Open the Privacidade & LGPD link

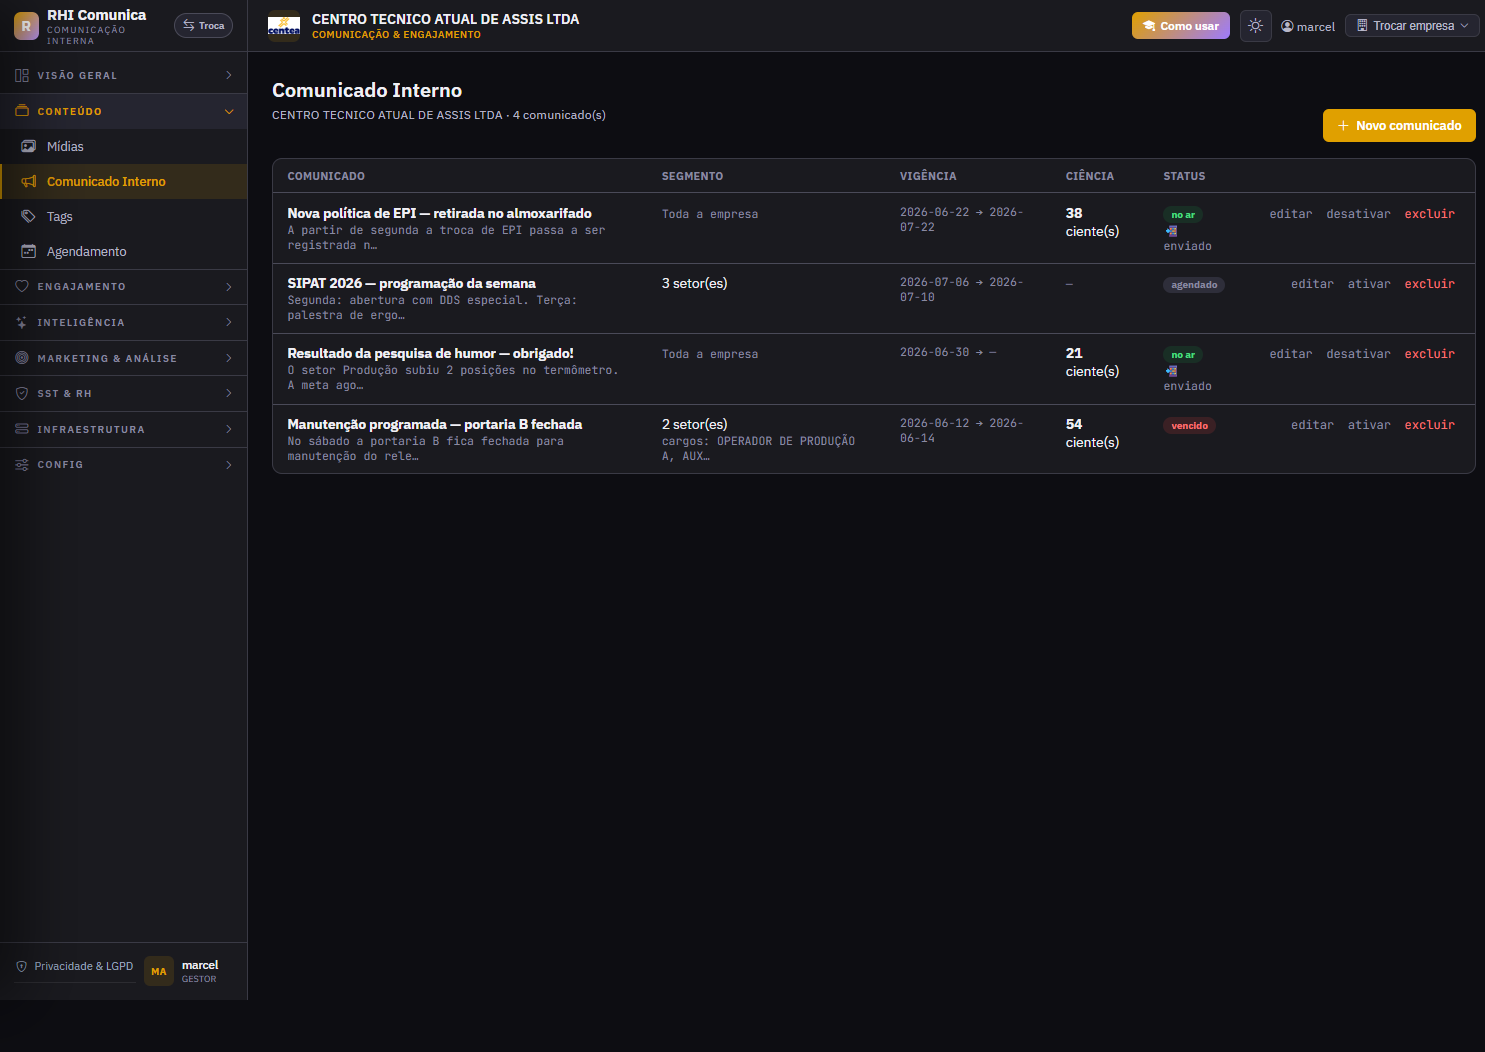(x=75, y=966)
